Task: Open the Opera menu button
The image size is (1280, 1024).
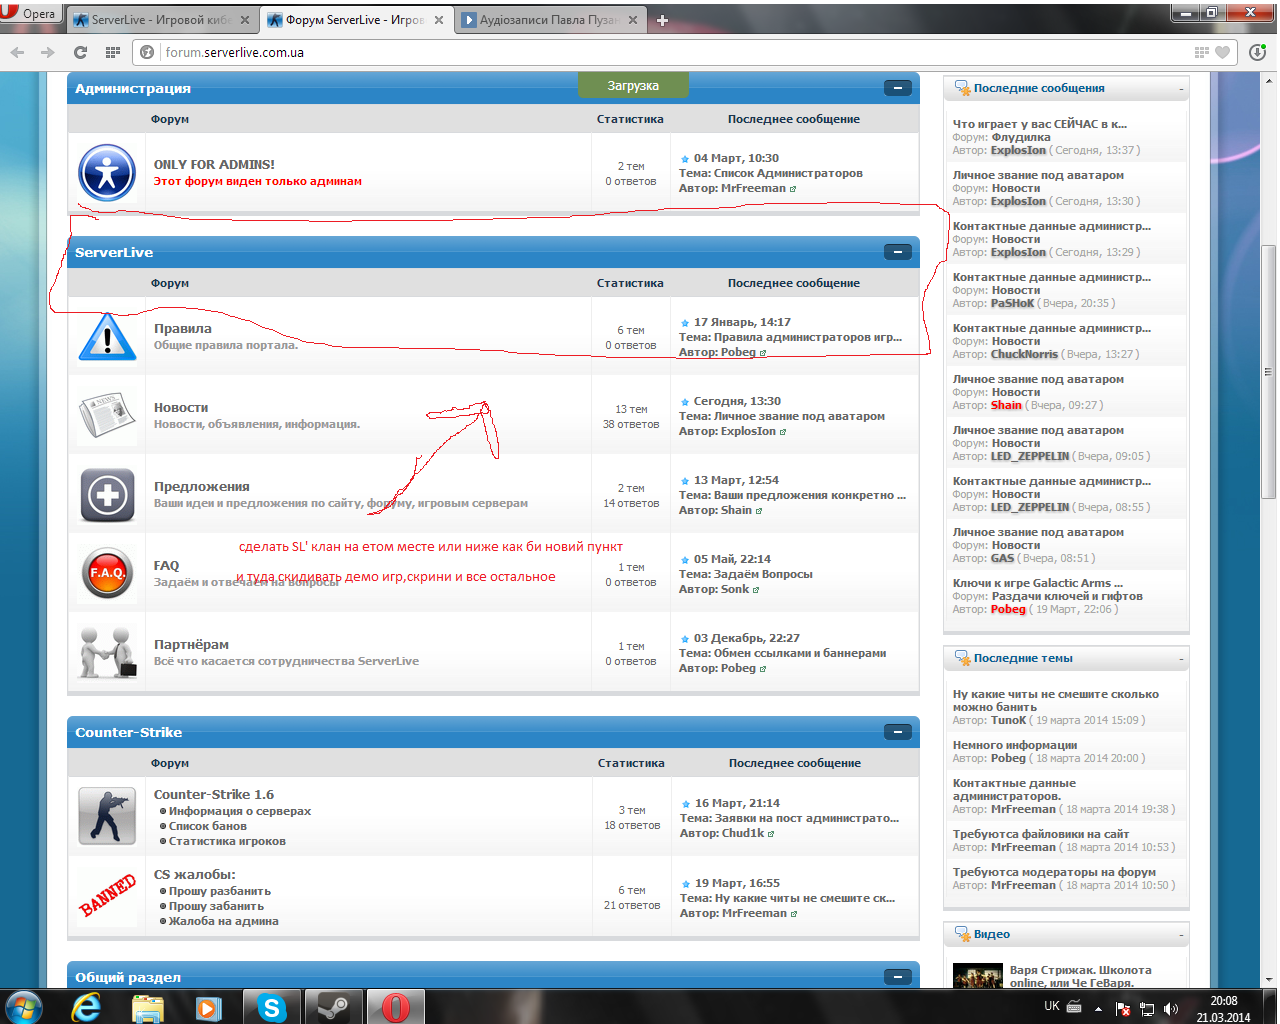Action: coord(30,13)
